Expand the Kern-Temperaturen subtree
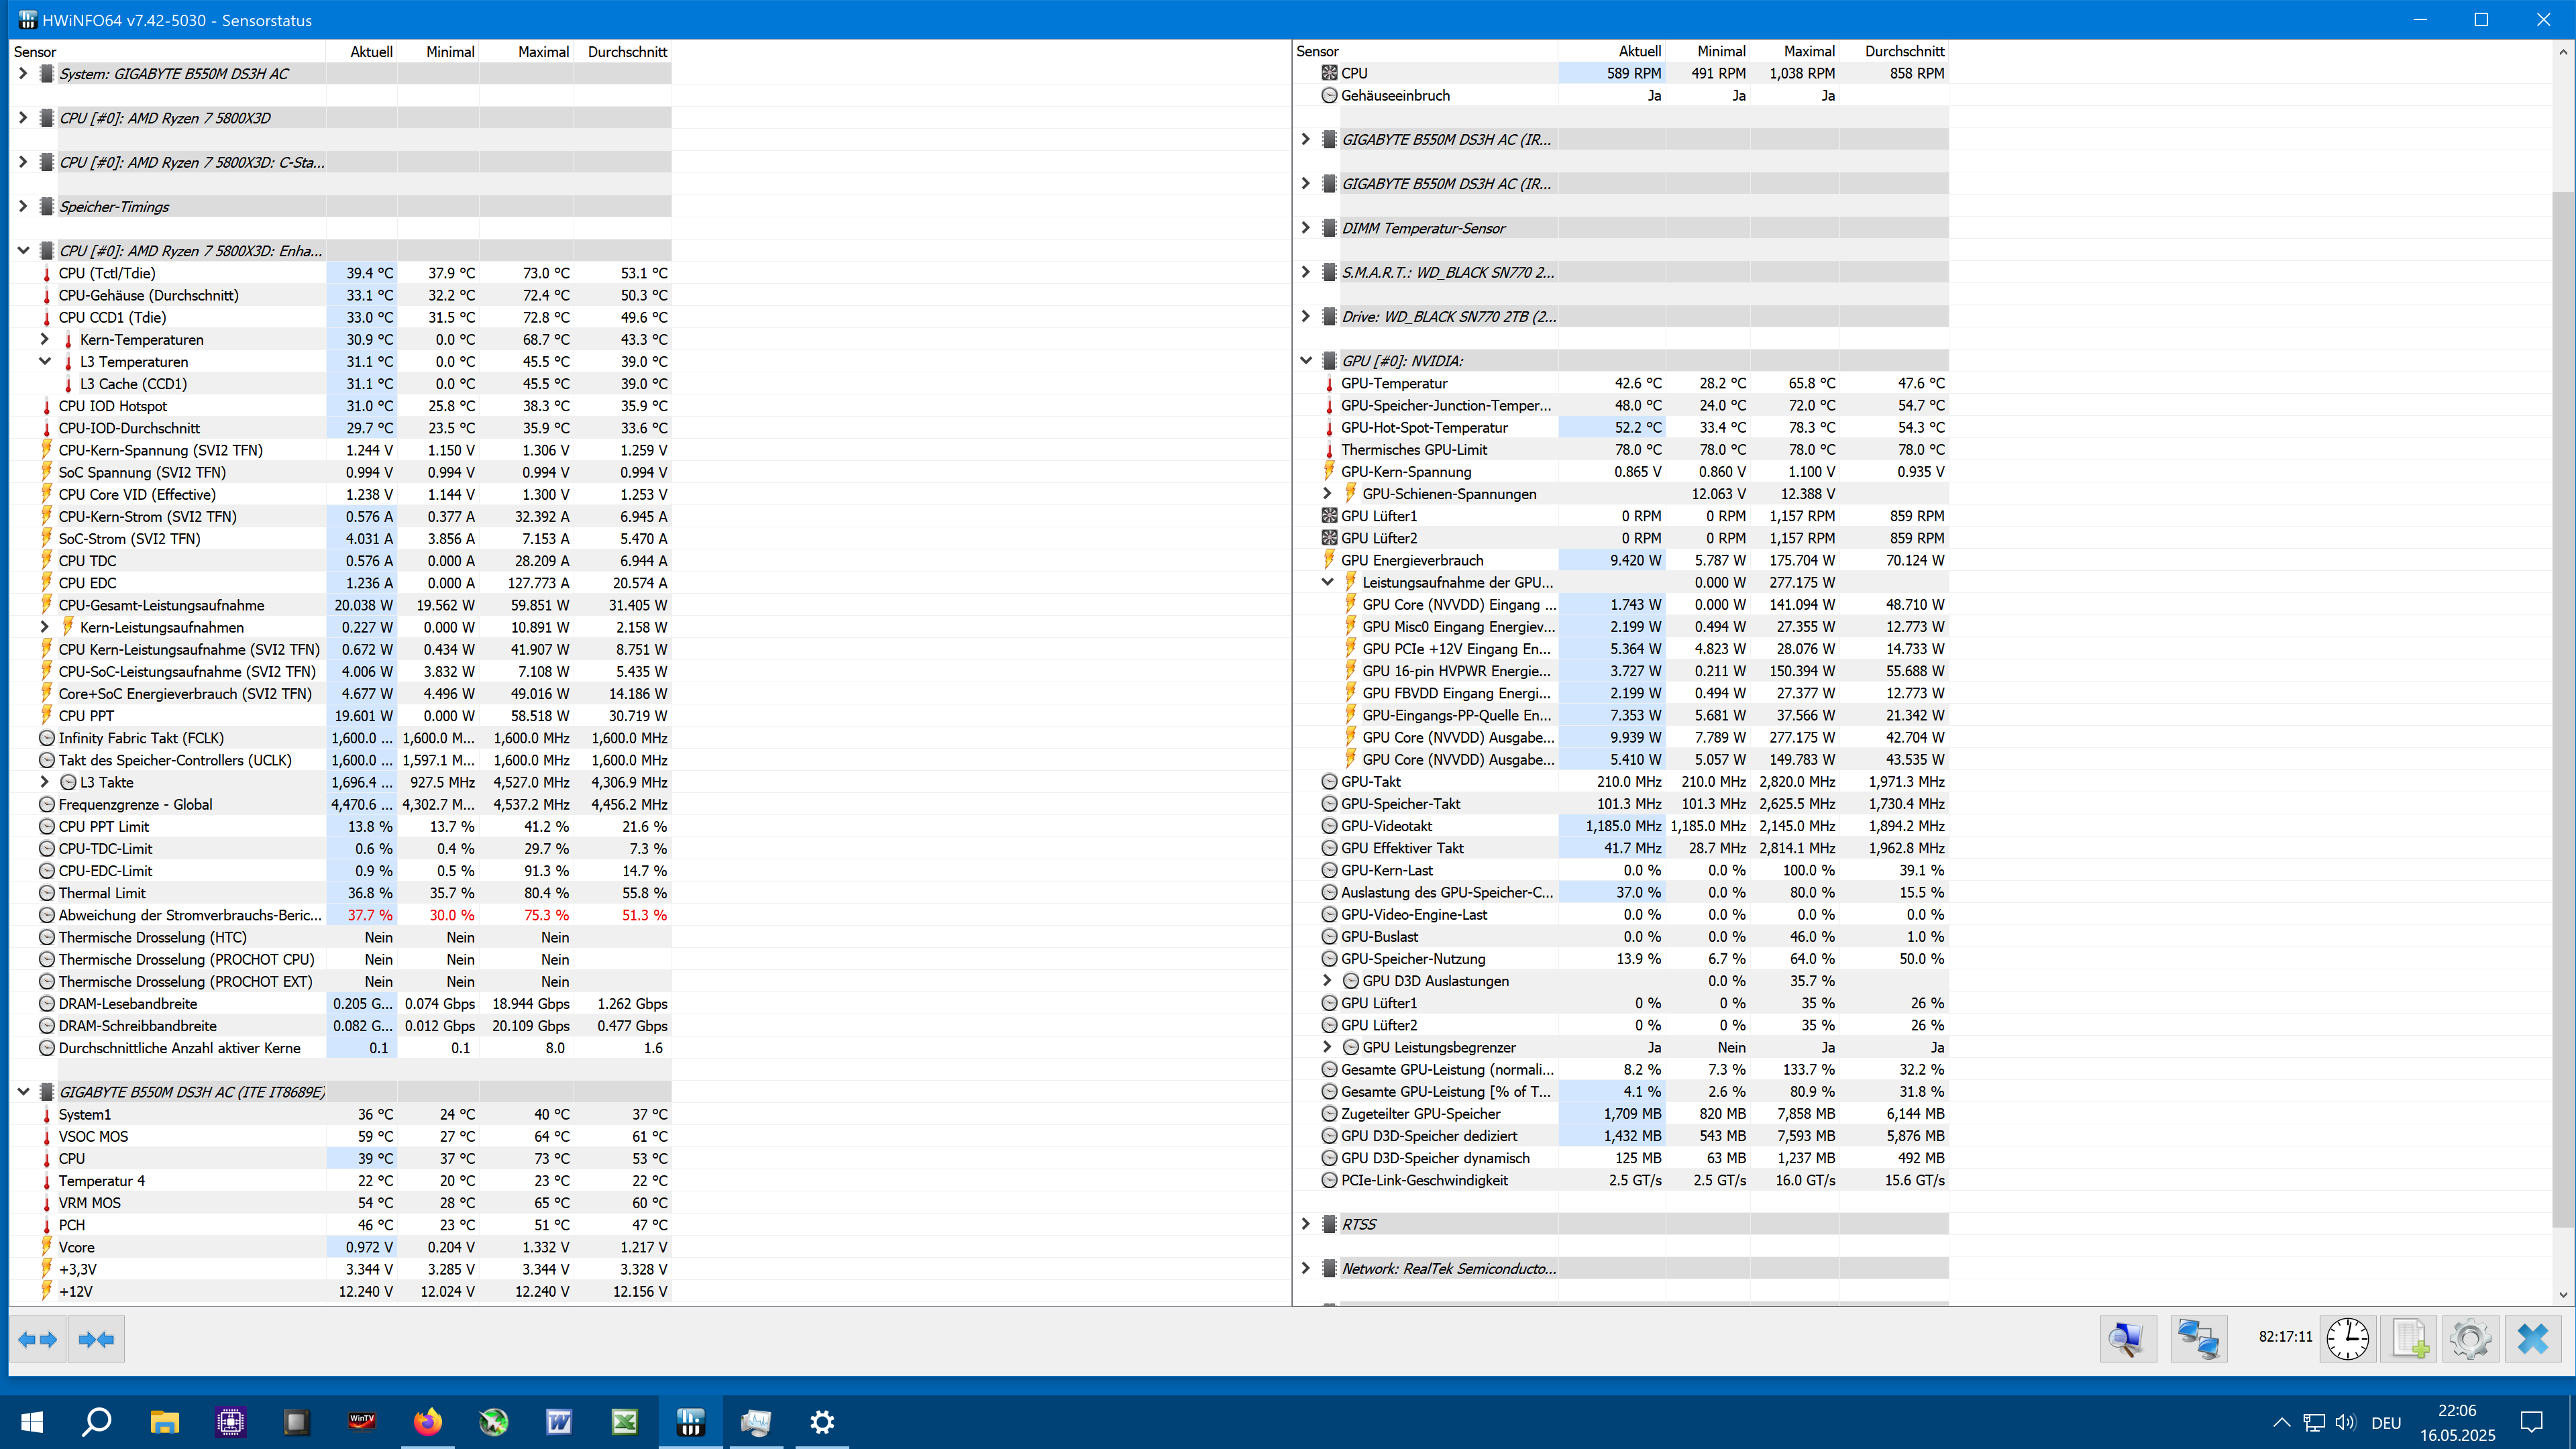 click(45, 340)
